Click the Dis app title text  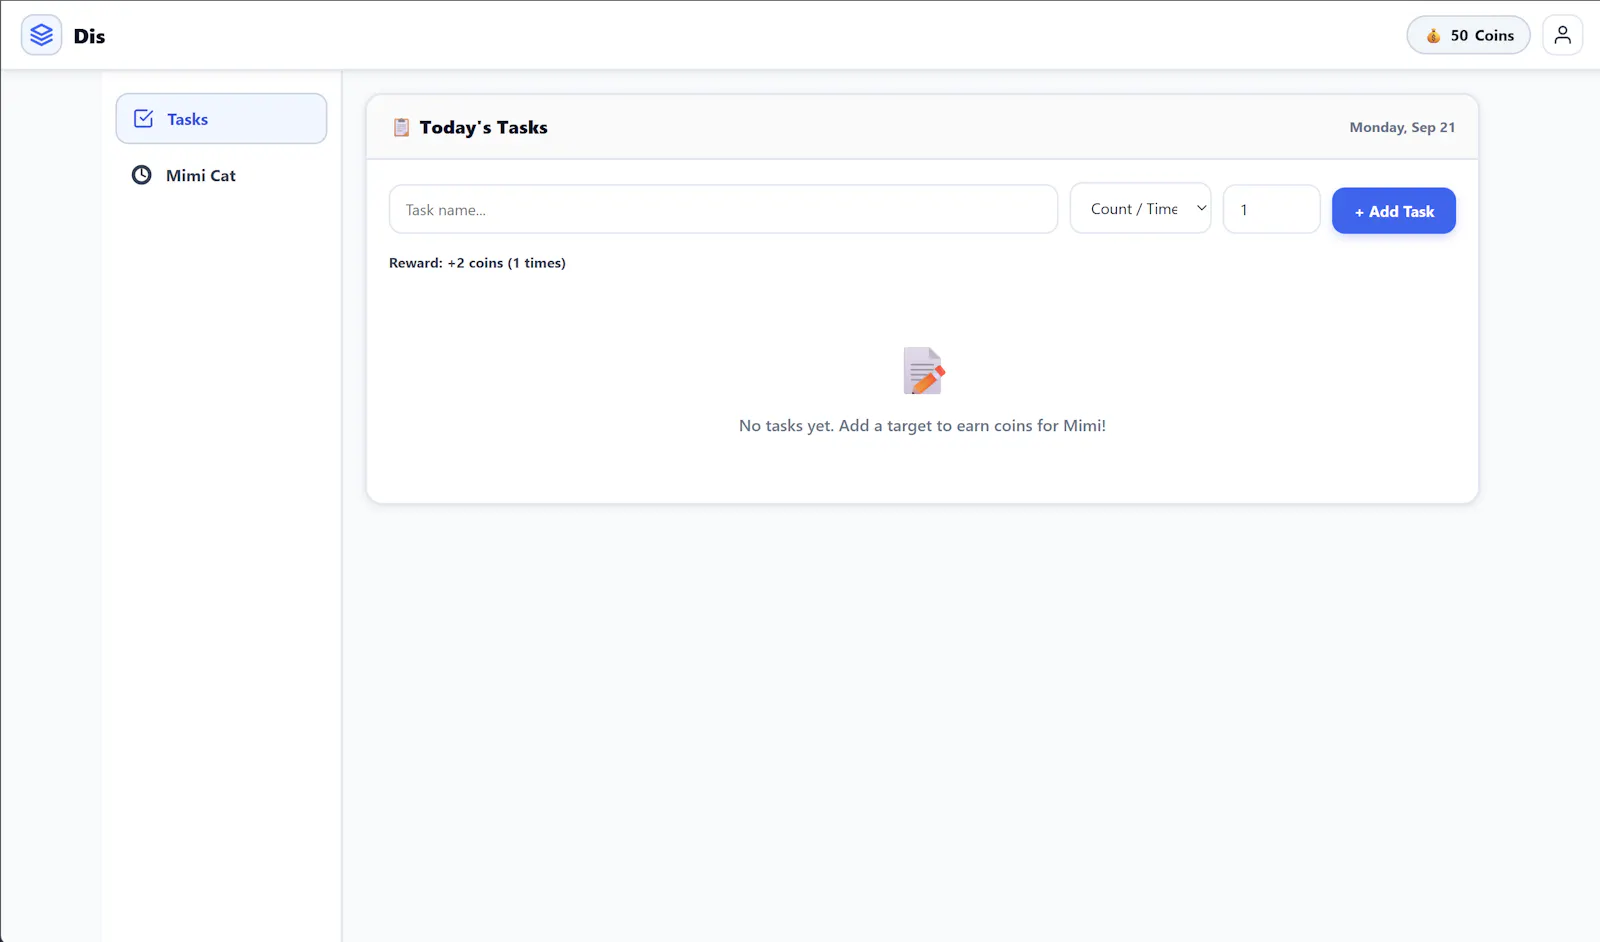coord(89,36)
